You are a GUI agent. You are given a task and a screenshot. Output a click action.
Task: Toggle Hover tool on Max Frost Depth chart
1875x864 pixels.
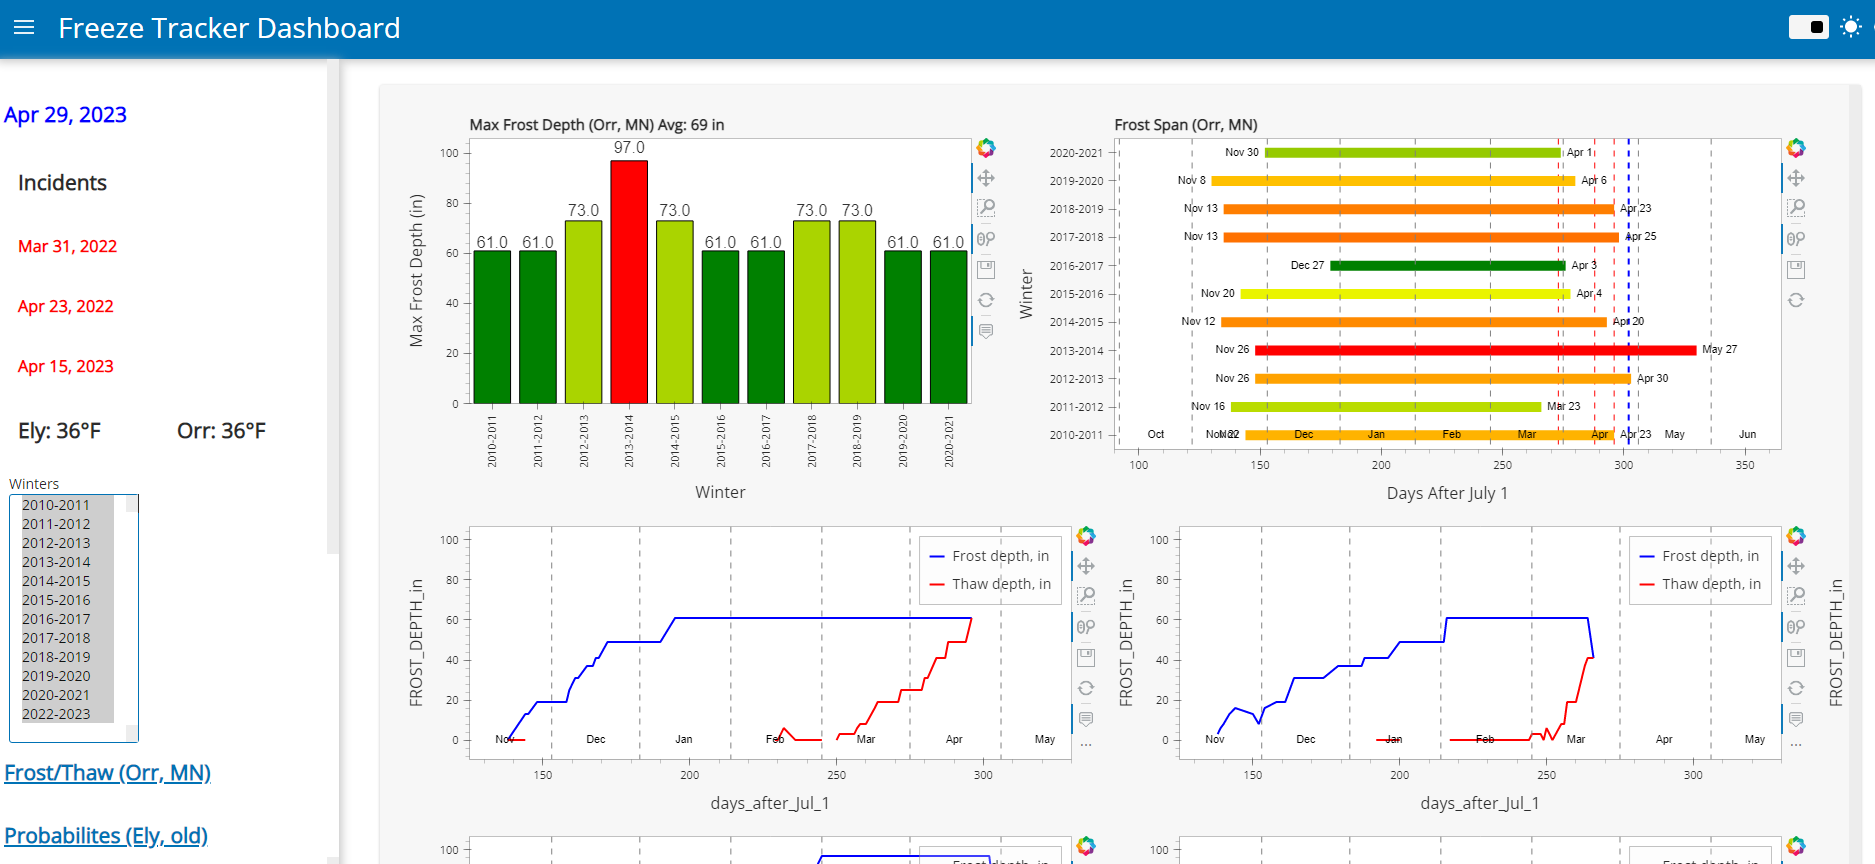tap(986, 330)
